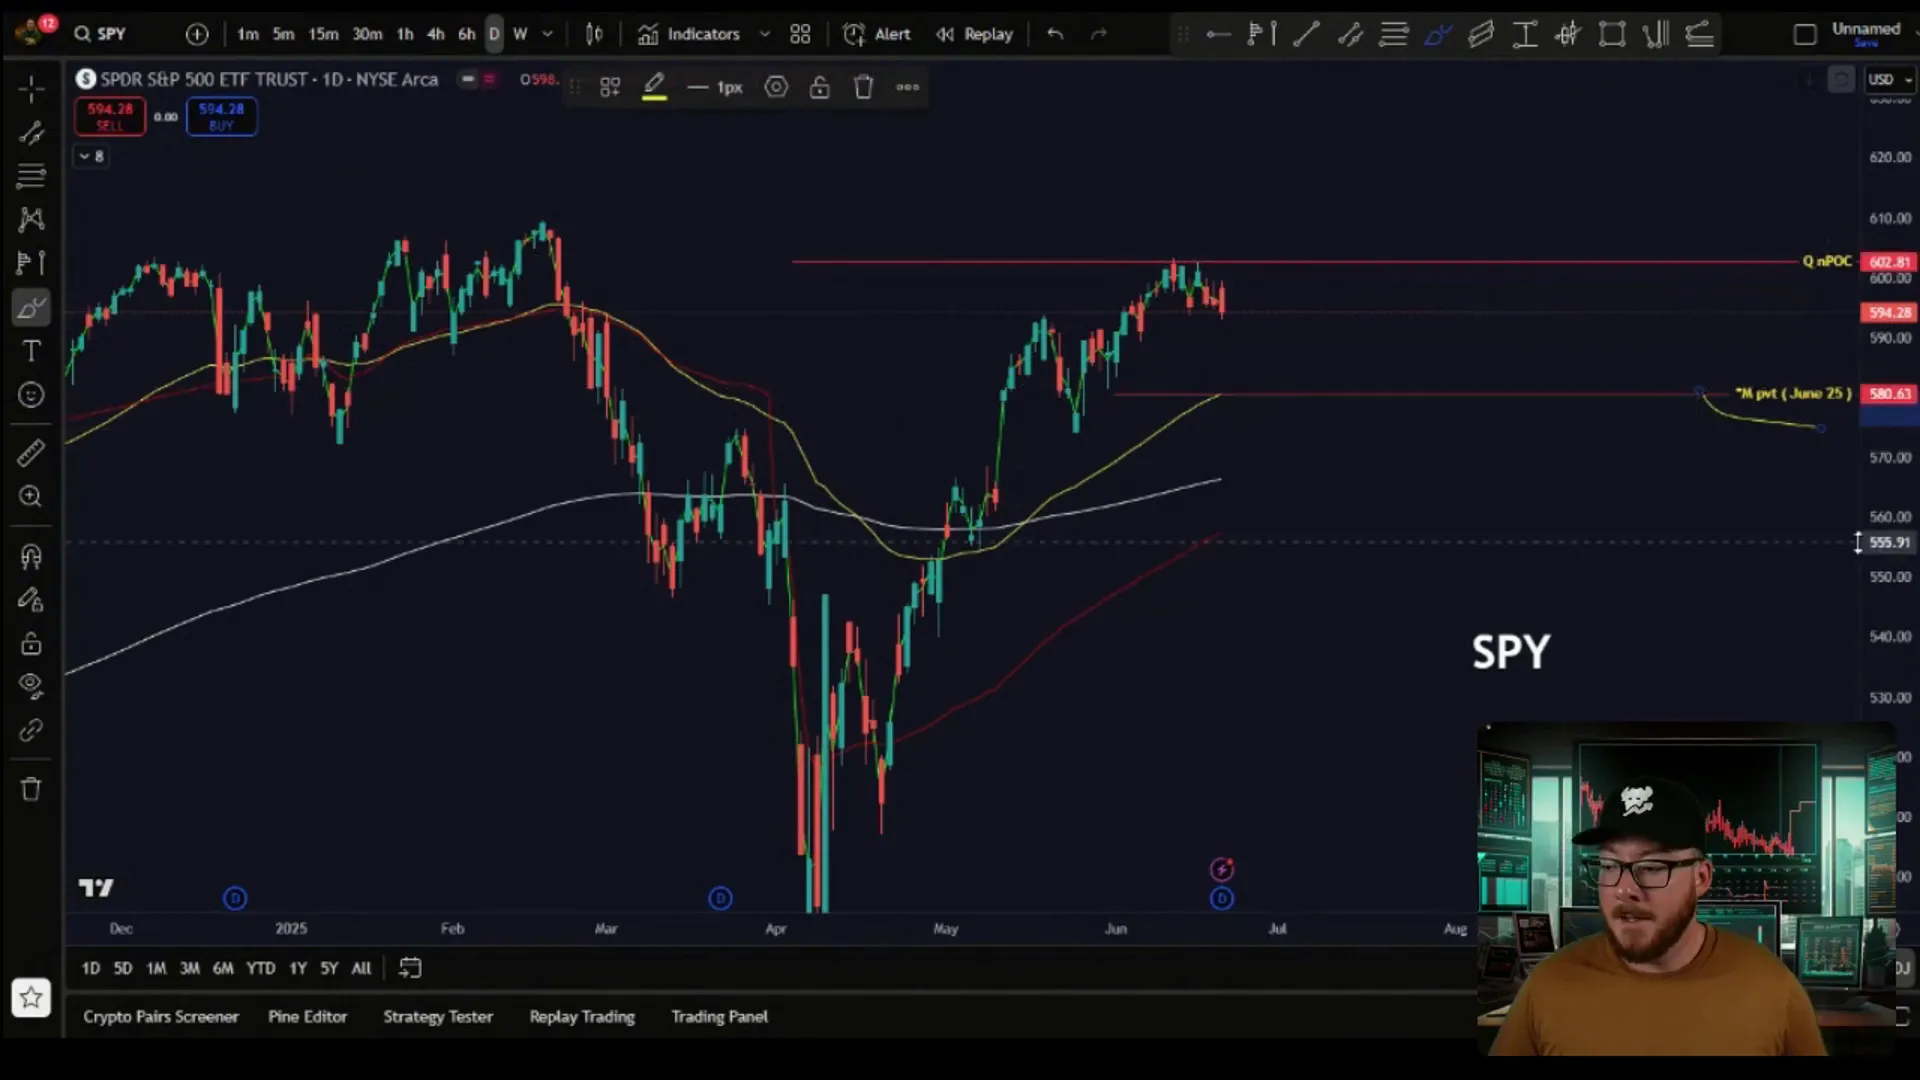Open the forecasting and measurement tools
This screenshot has height=1080, width=1920.
(31, 263)
